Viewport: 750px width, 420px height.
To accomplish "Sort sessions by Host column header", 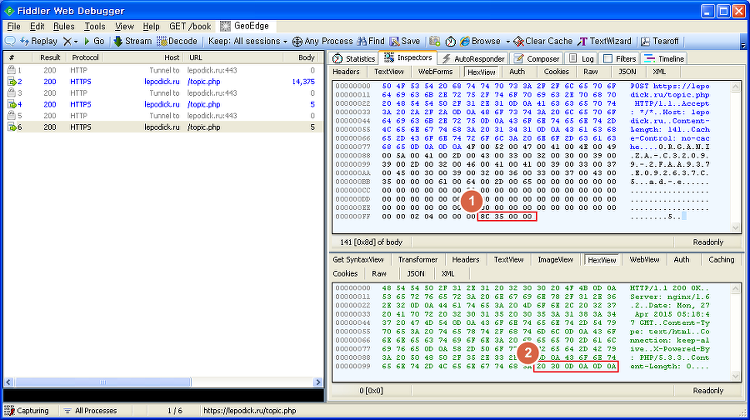I will pyautogui.click(x=171, y=57).
